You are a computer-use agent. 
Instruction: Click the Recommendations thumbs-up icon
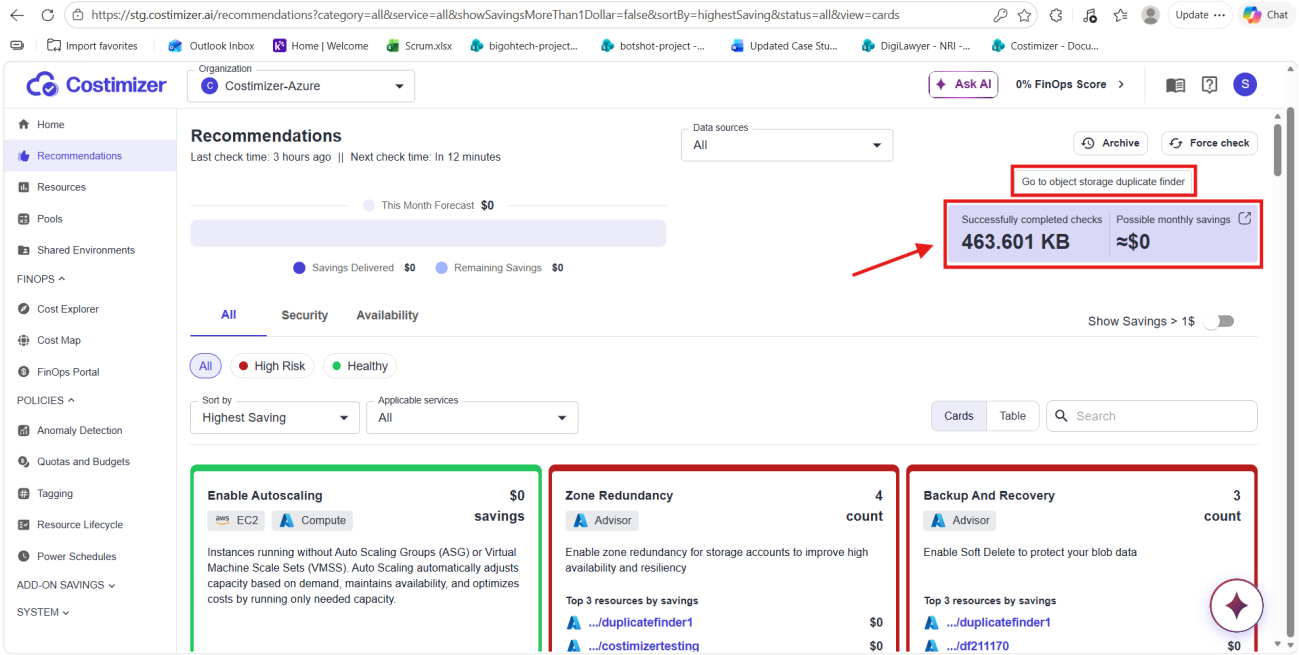24,156
